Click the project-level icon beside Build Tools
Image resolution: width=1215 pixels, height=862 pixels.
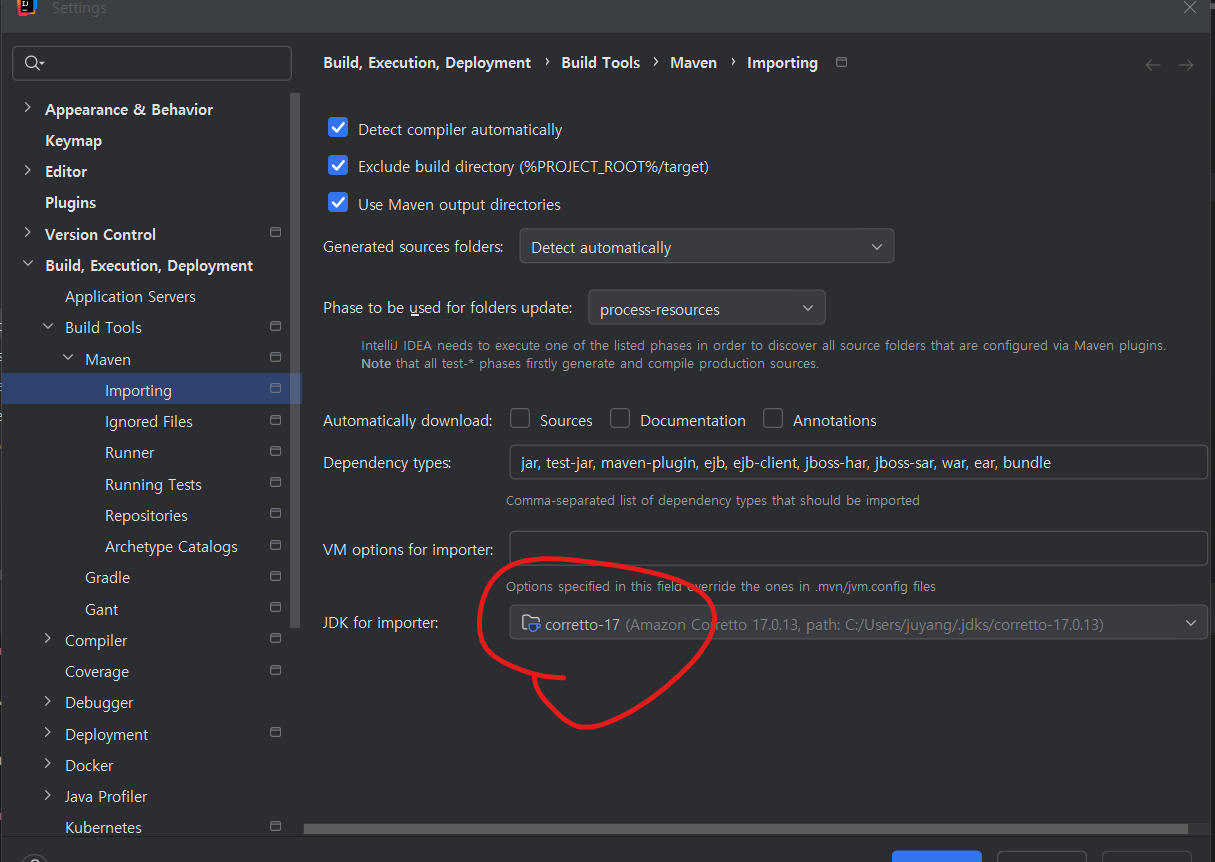click(x=275, y=326)
